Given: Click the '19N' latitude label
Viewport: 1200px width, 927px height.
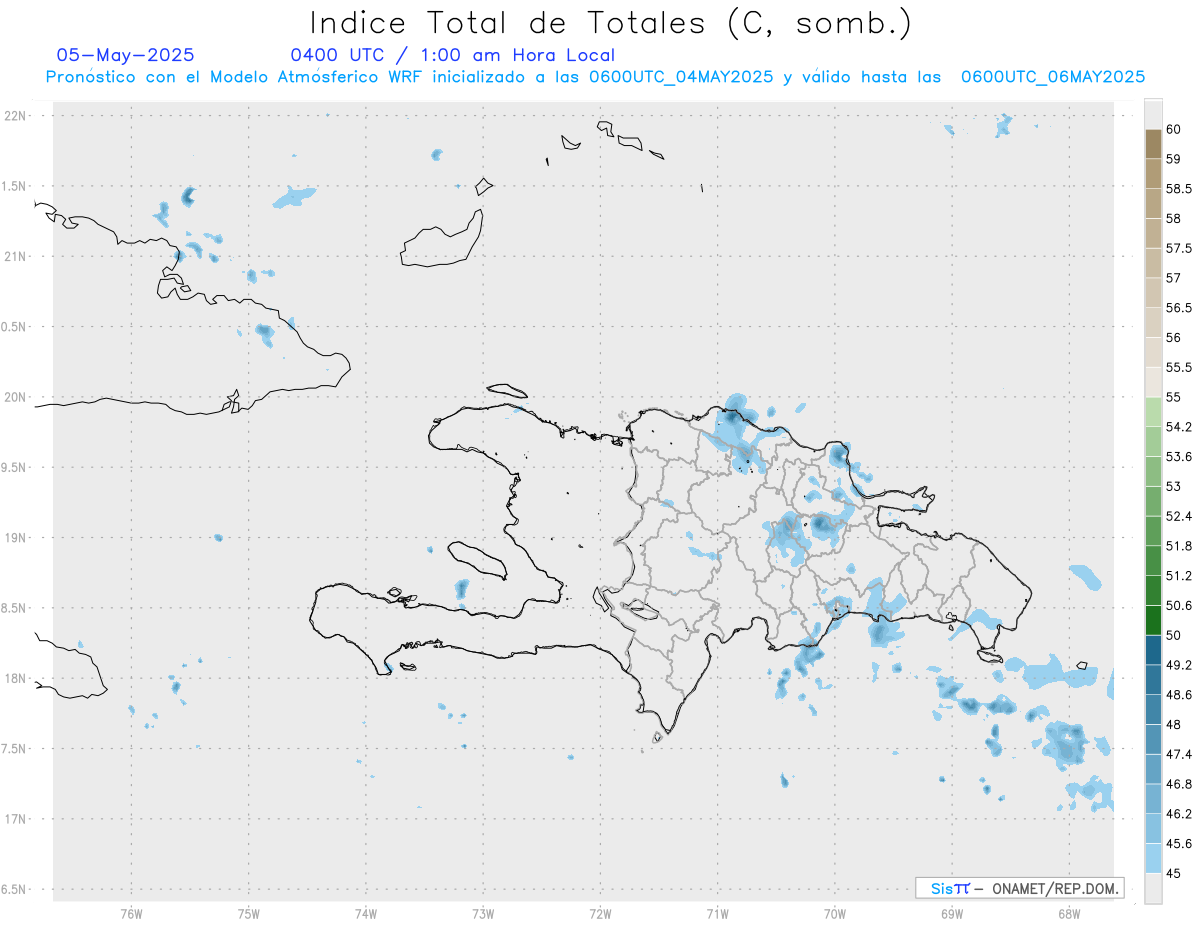Looking at the screenshot, I should (15, 538).
